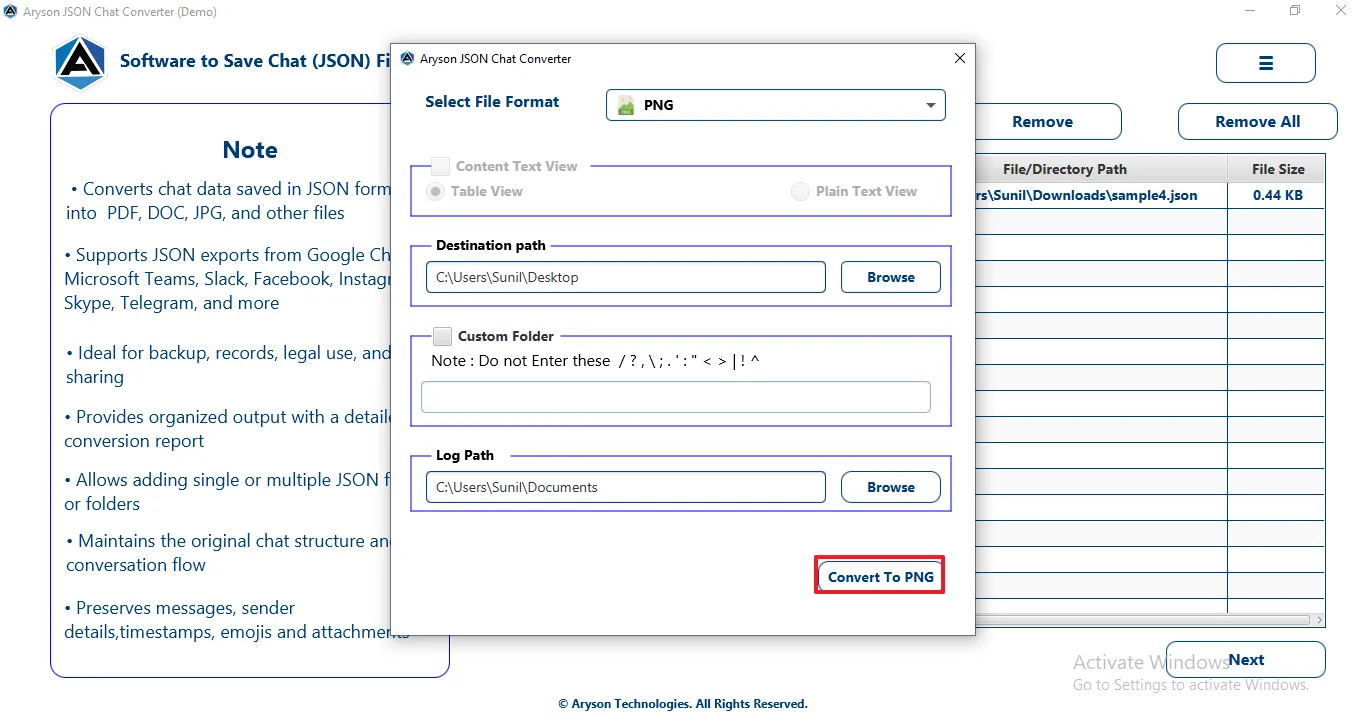Select the Table View radio button
Screen dimensions: 1366x728
[436, 192]
